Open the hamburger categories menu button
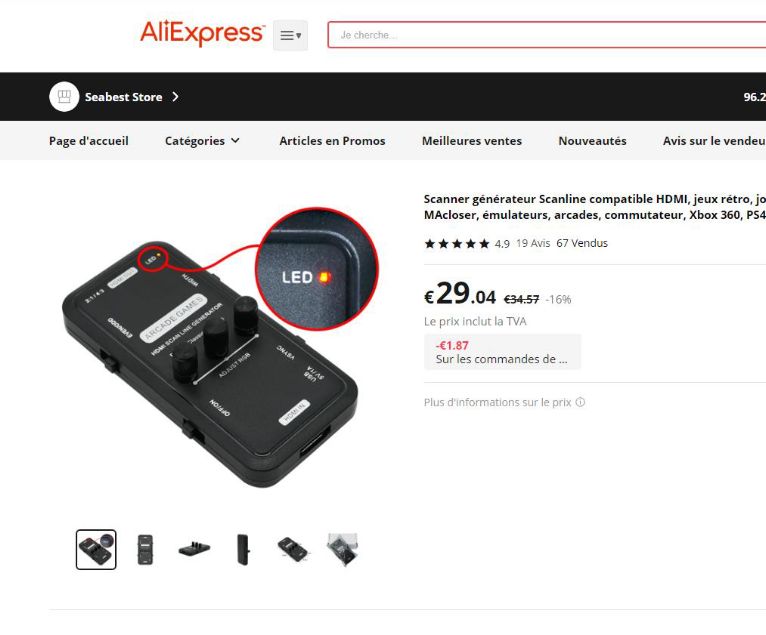The image size is (766, 635). point(290,35)
